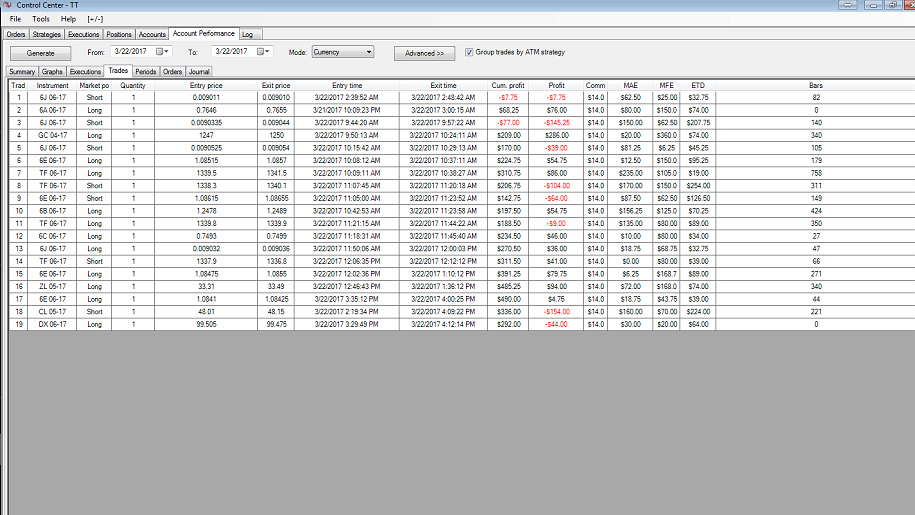Click exit price 1250 cell
The width and height of the screenshot is (915, 515).
(276, 135)
